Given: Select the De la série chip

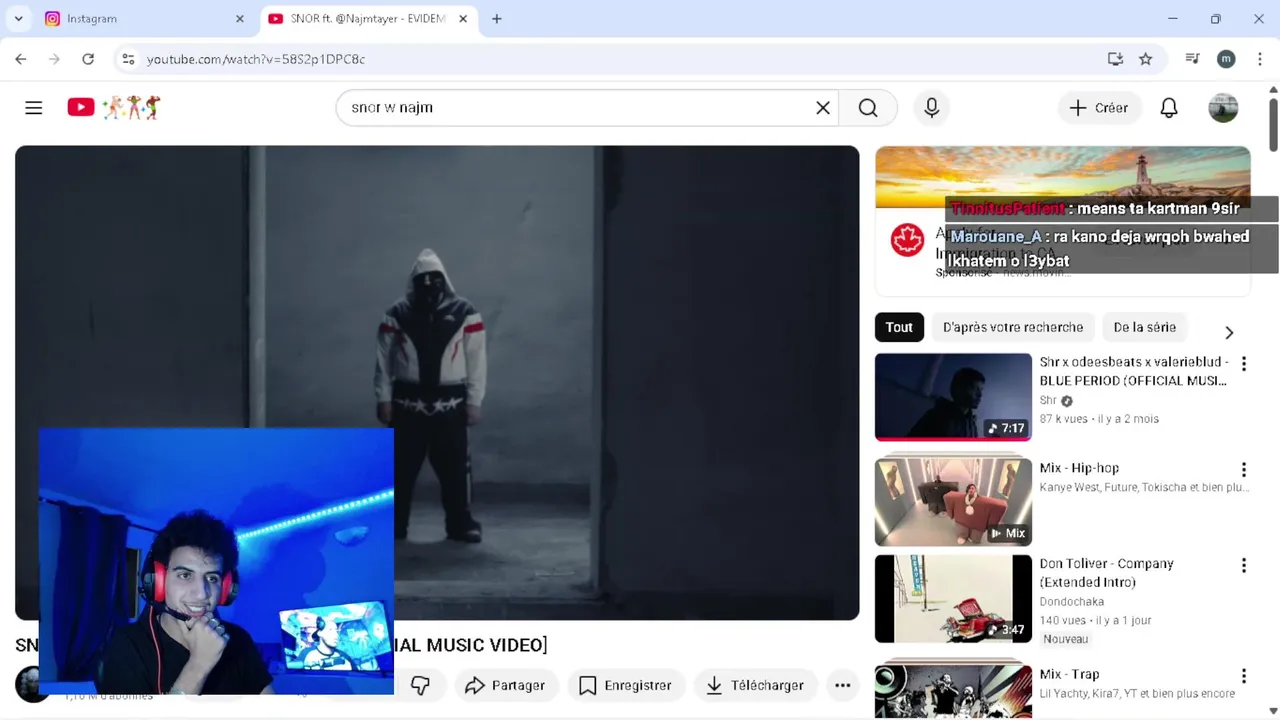Looking at the screenshot, I should pos(1145,327).
